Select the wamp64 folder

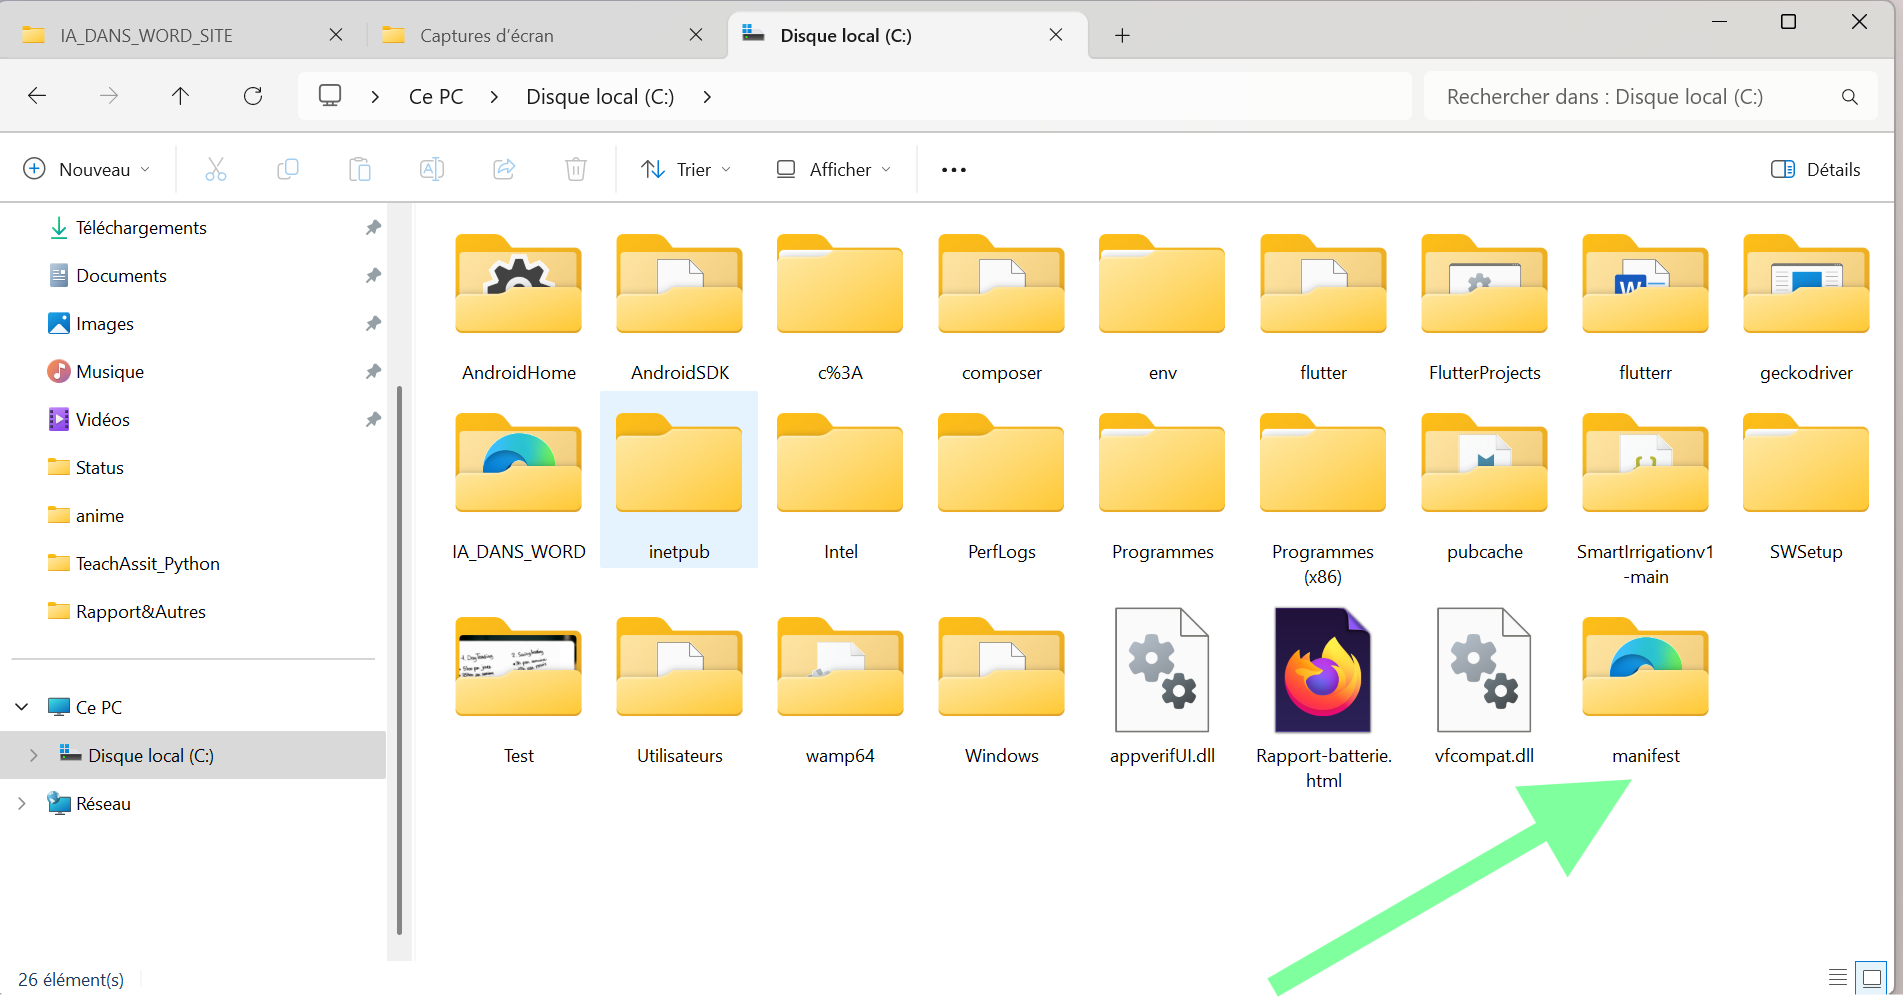coord(840,691)
